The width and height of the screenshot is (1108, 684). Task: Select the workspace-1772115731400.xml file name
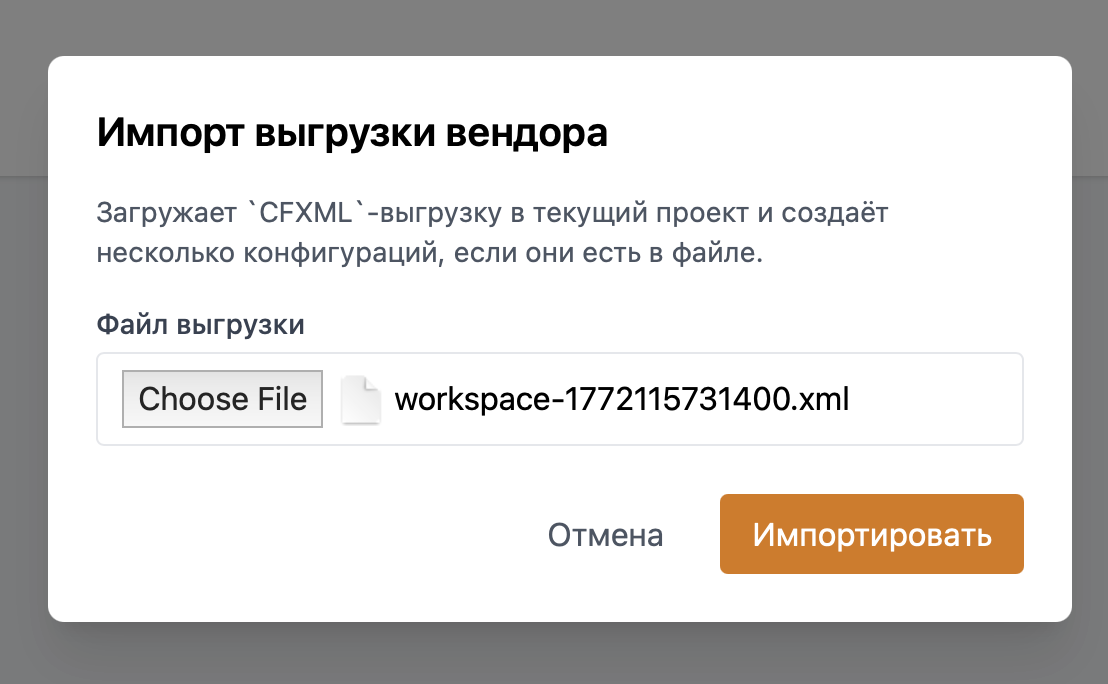tap(621, 400)
